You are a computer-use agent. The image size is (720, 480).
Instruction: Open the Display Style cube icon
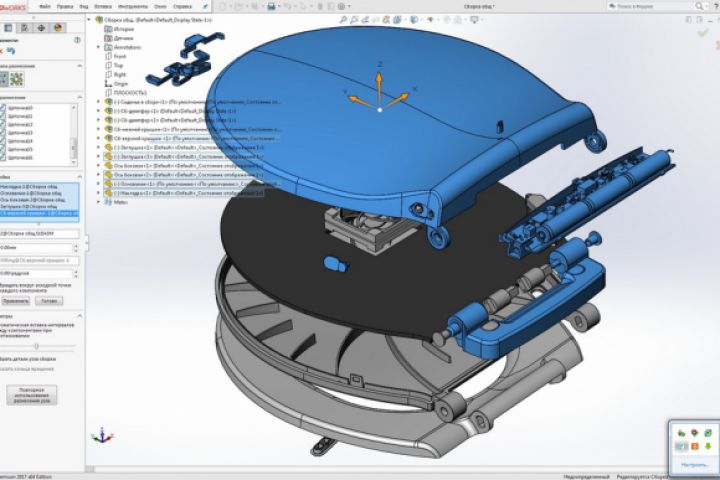point(415,20)
